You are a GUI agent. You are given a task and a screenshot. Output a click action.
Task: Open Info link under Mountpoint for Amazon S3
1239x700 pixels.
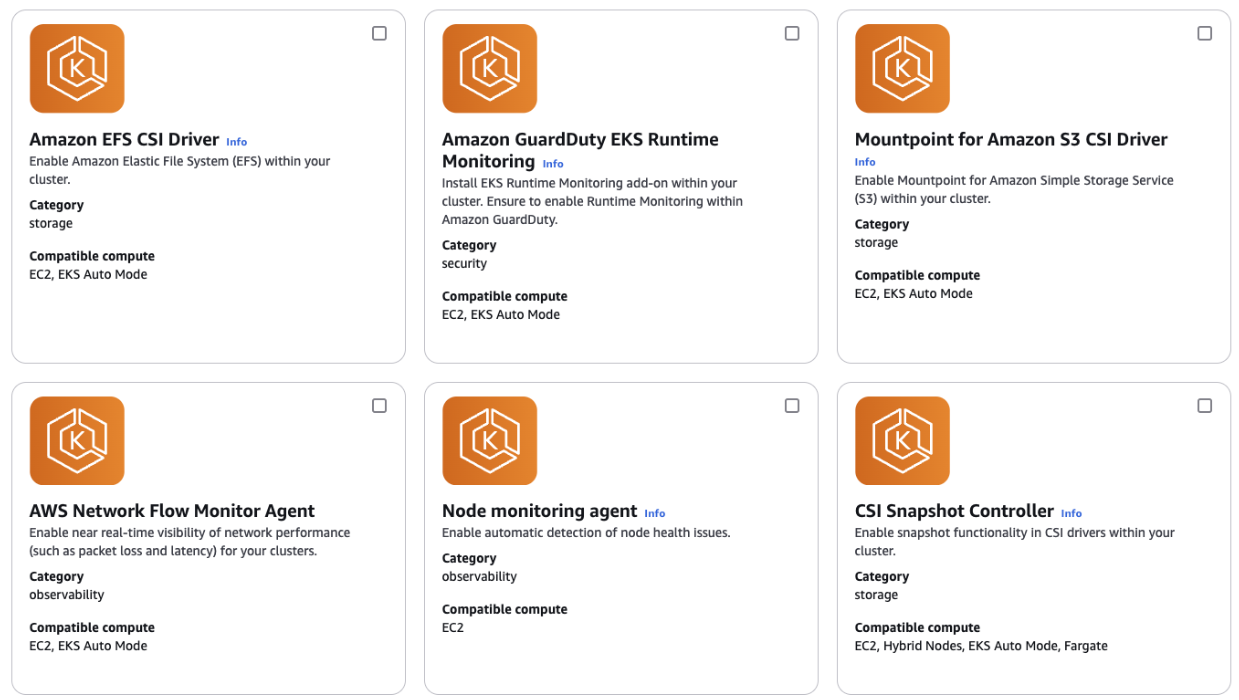865,162
